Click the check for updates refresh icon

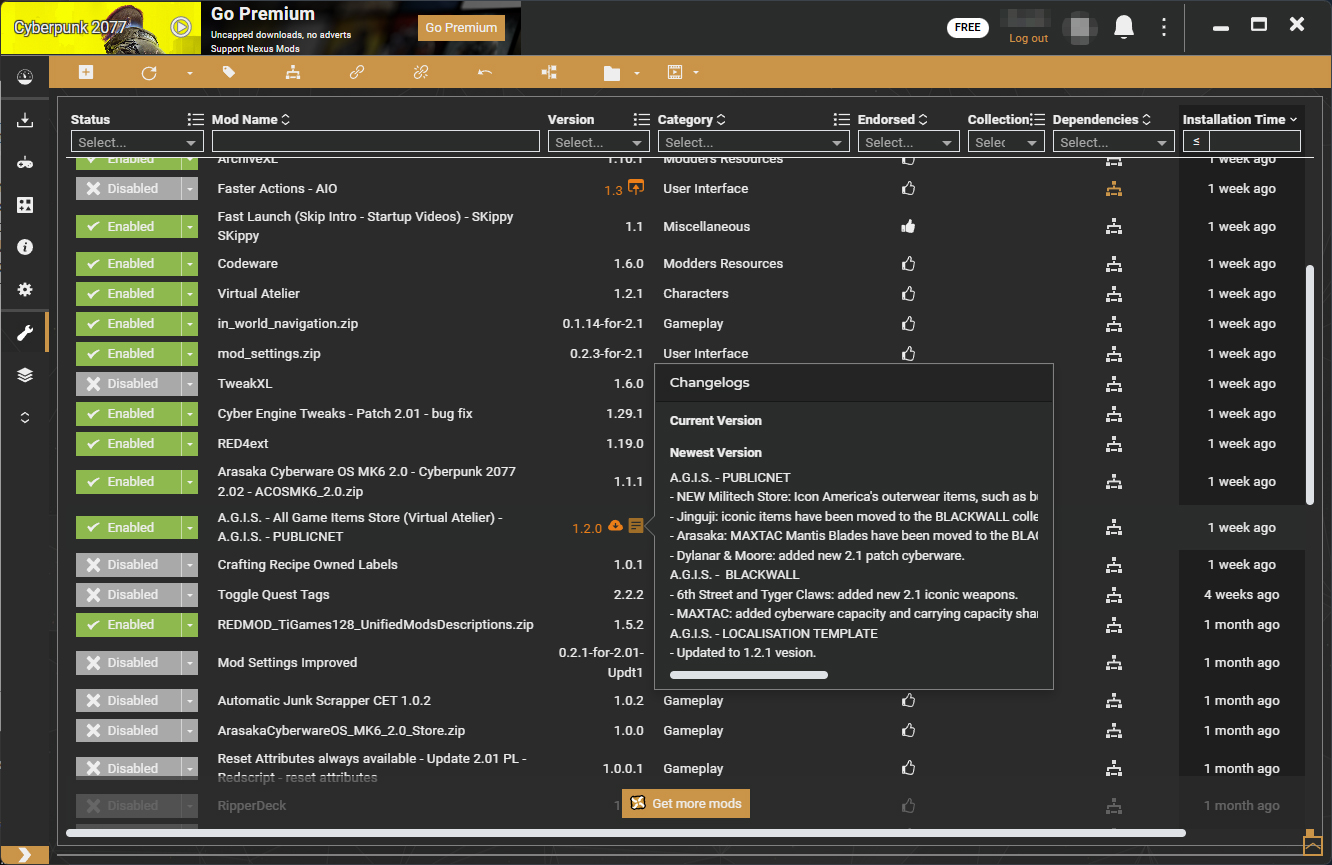149,72
